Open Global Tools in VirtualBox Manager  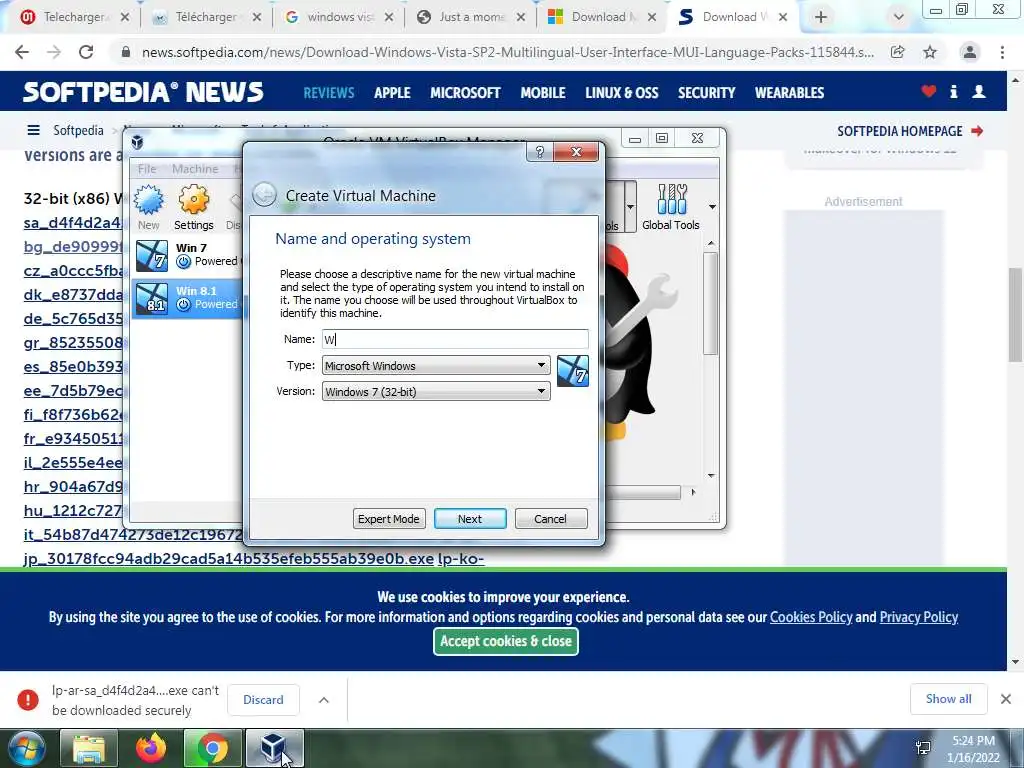pyautogui.click(x=671, y=208)
